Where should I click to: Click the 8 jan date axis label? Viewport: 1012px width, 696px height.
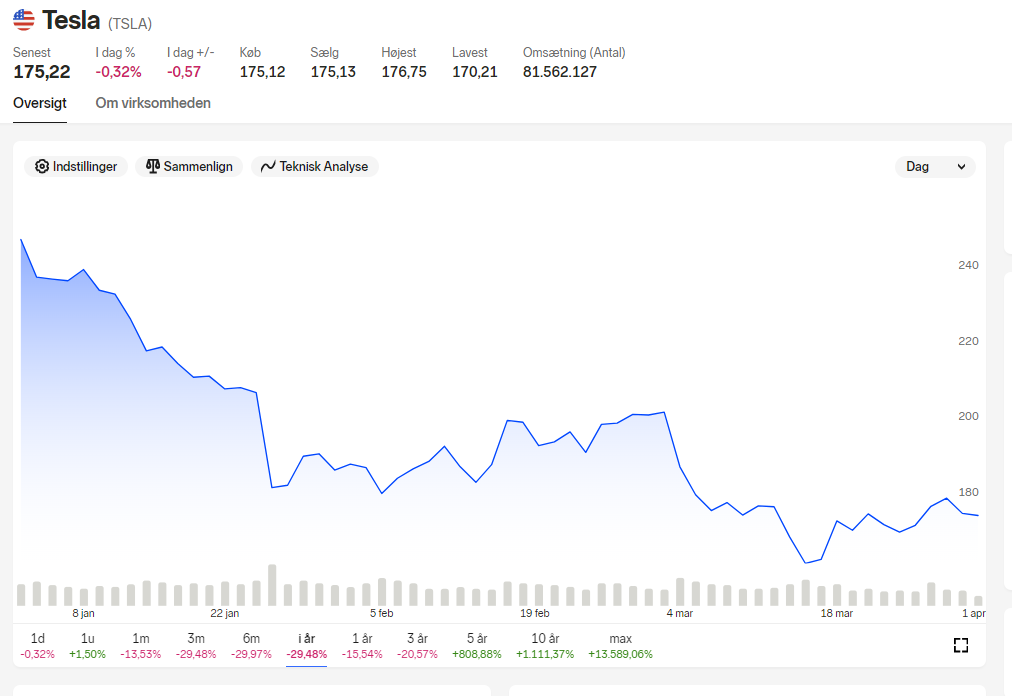pos(83,613)
